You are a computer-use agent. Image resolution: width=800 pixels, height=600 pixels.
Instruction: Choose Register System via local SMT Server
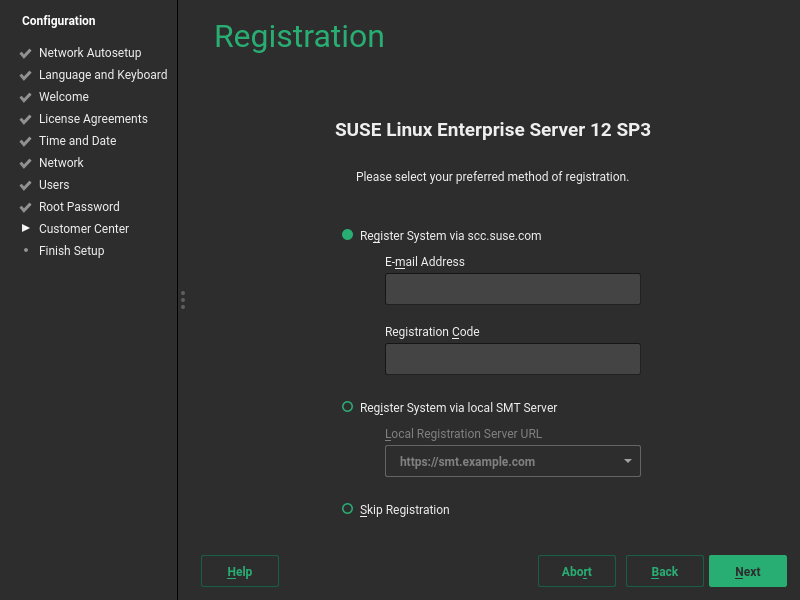click(348, 407)
